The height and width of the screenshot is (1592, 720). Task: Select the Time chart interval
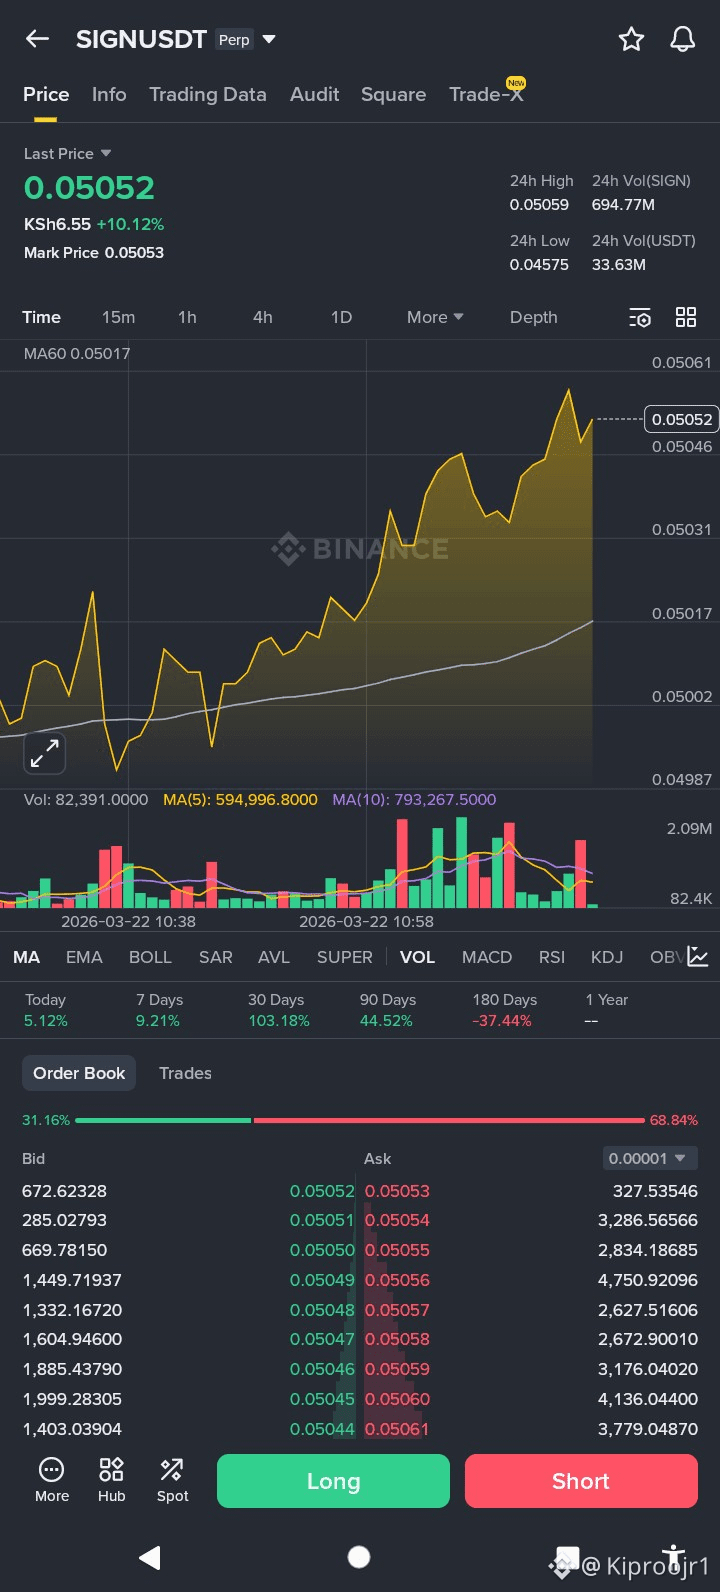42,317
